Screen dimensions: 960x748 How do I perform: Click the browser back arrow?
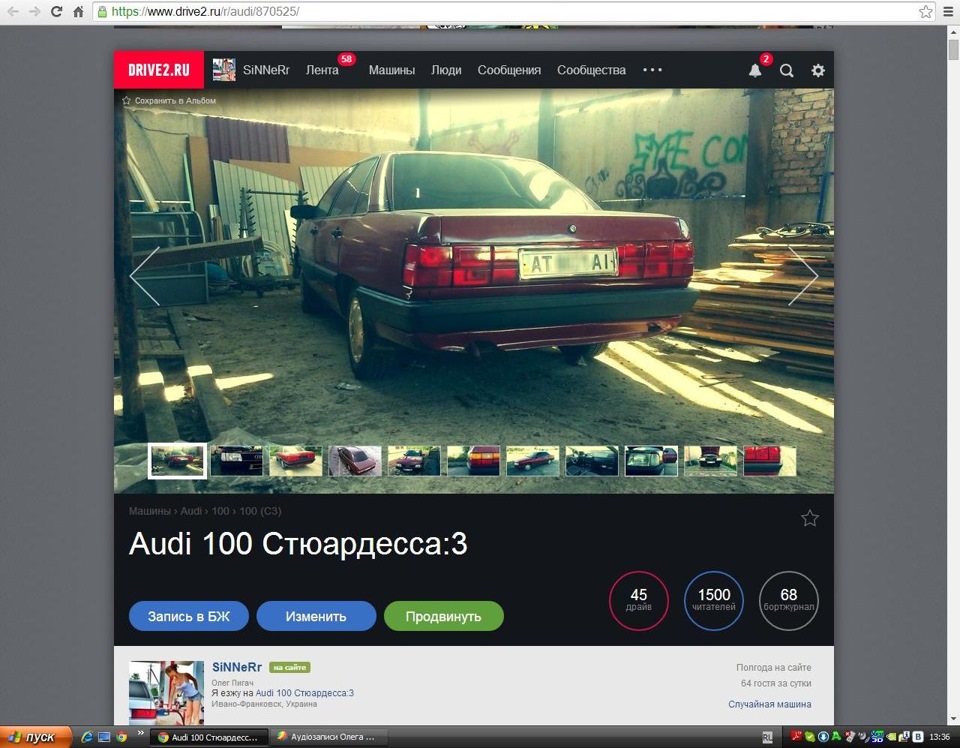pos(13,12)
